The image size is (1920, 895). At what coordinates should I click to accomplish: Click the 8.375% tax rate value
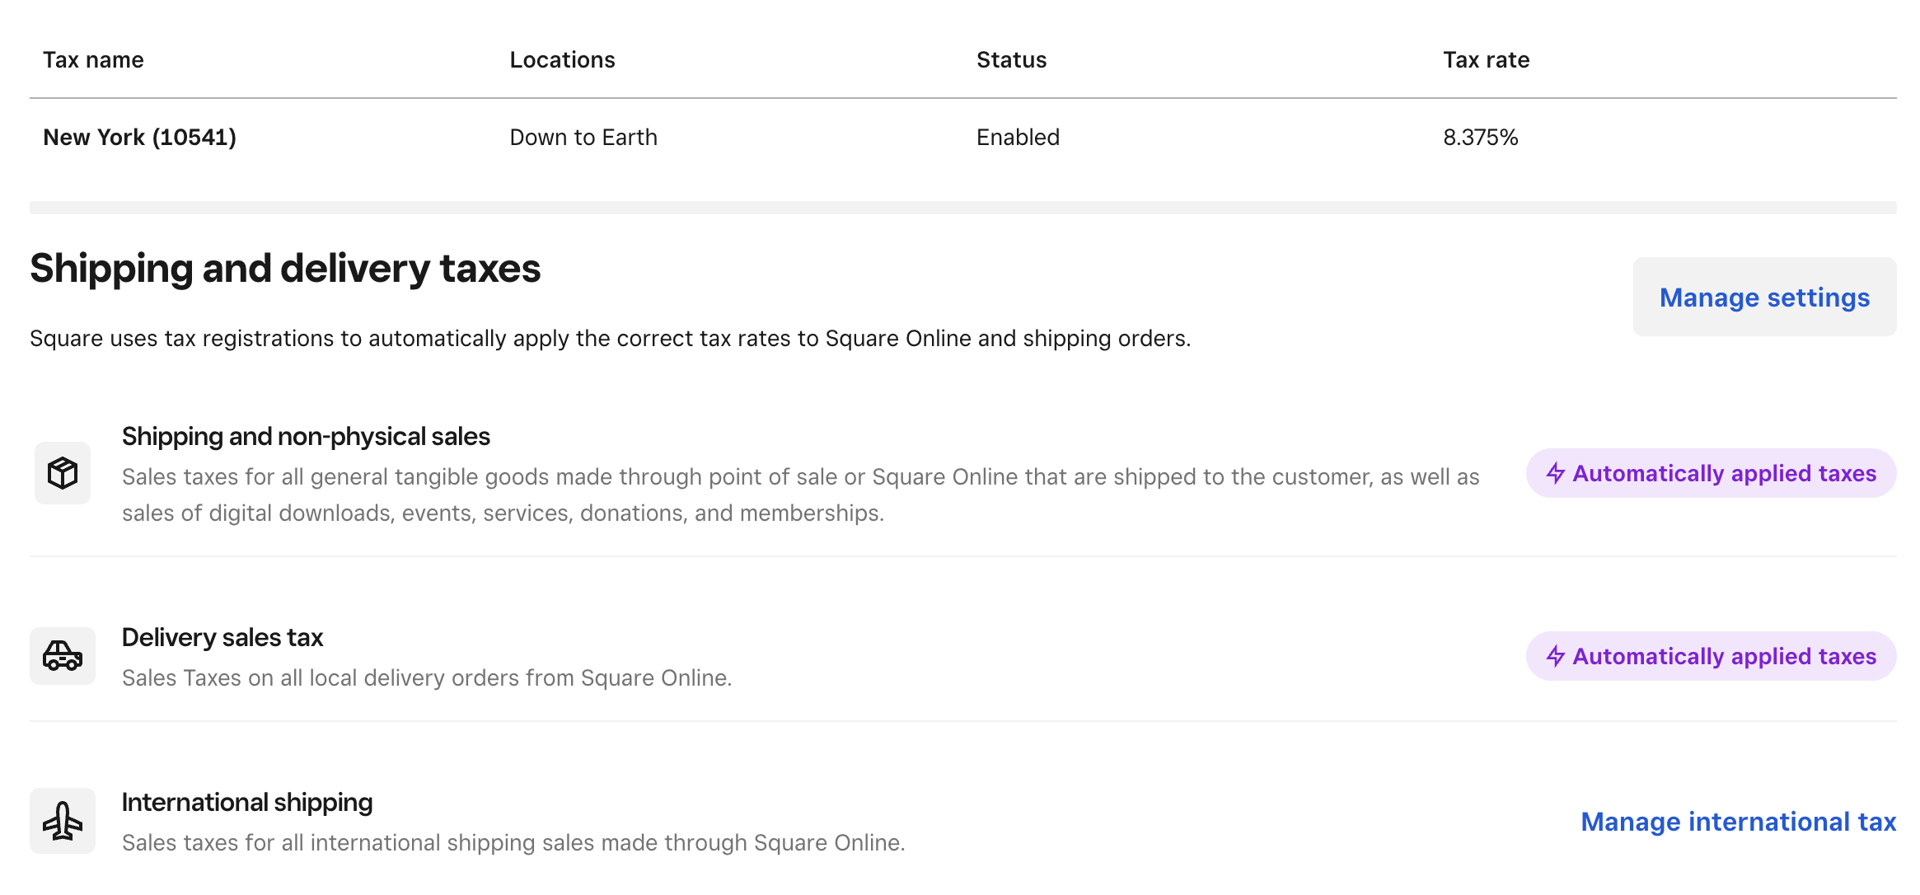tap(1480, 137)
